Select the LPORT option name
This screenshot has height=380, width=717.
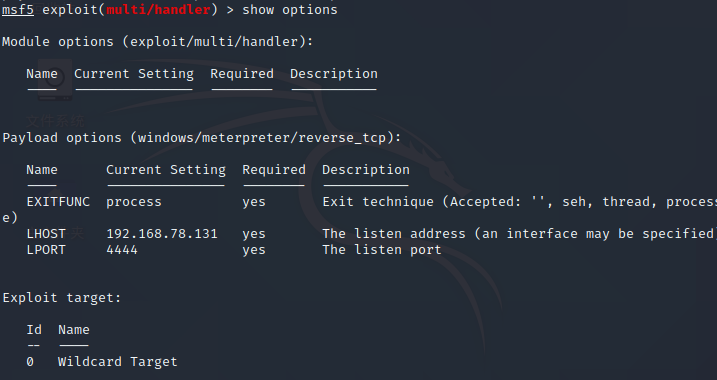click(x=46, y=250)
